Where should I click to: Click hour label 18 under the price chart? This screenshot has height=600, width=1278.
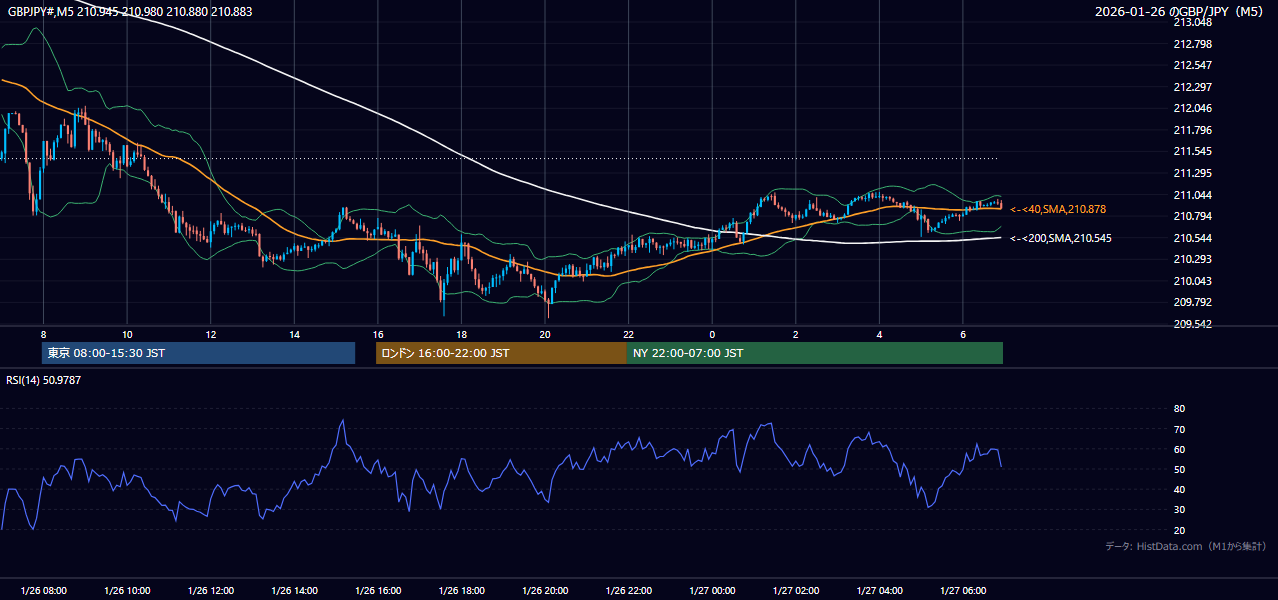[461, 334]
